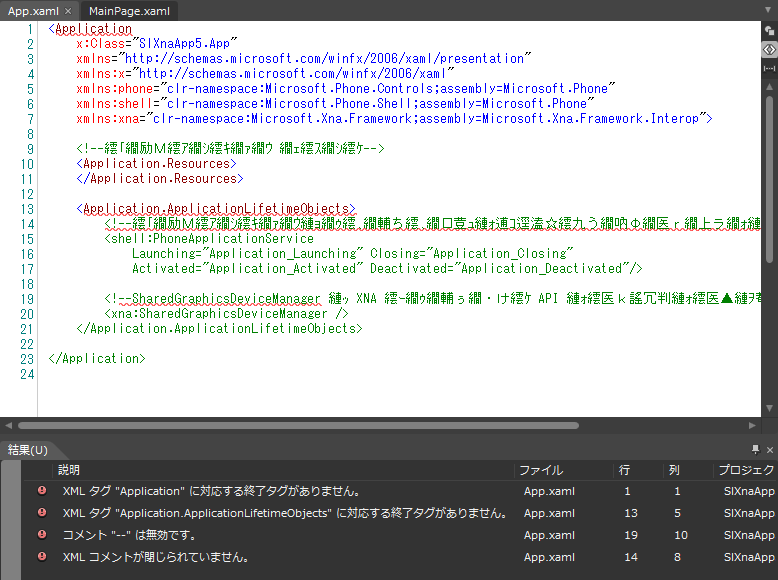Sort errors by ファイル column header
The image size is (778, 580).
tap(541, 470)
